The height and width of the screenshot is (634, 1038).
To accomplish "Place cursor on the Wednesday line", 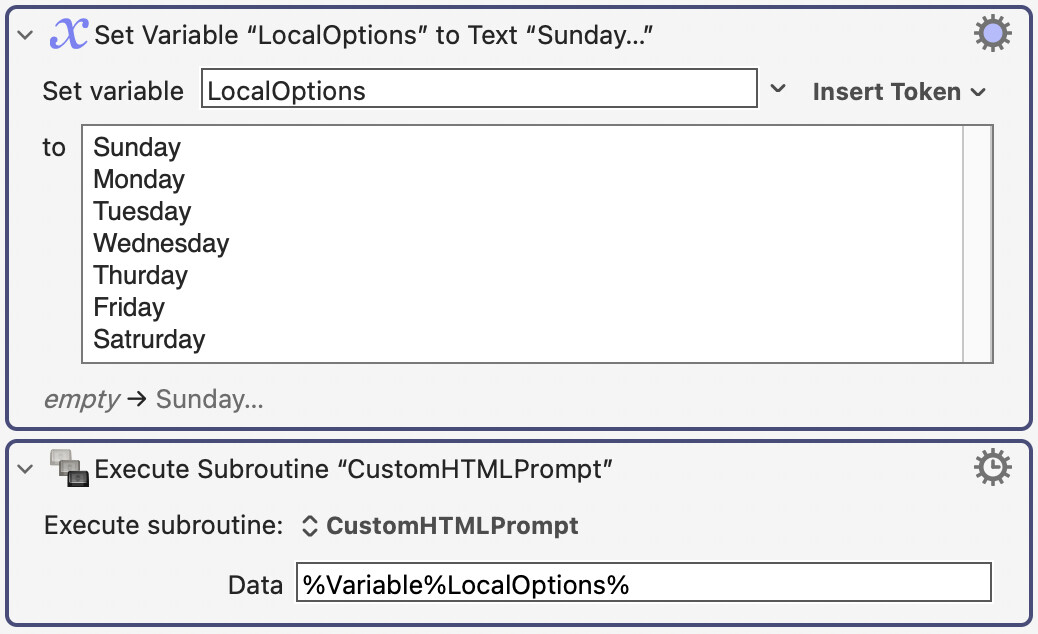I will tap(161, 244).
